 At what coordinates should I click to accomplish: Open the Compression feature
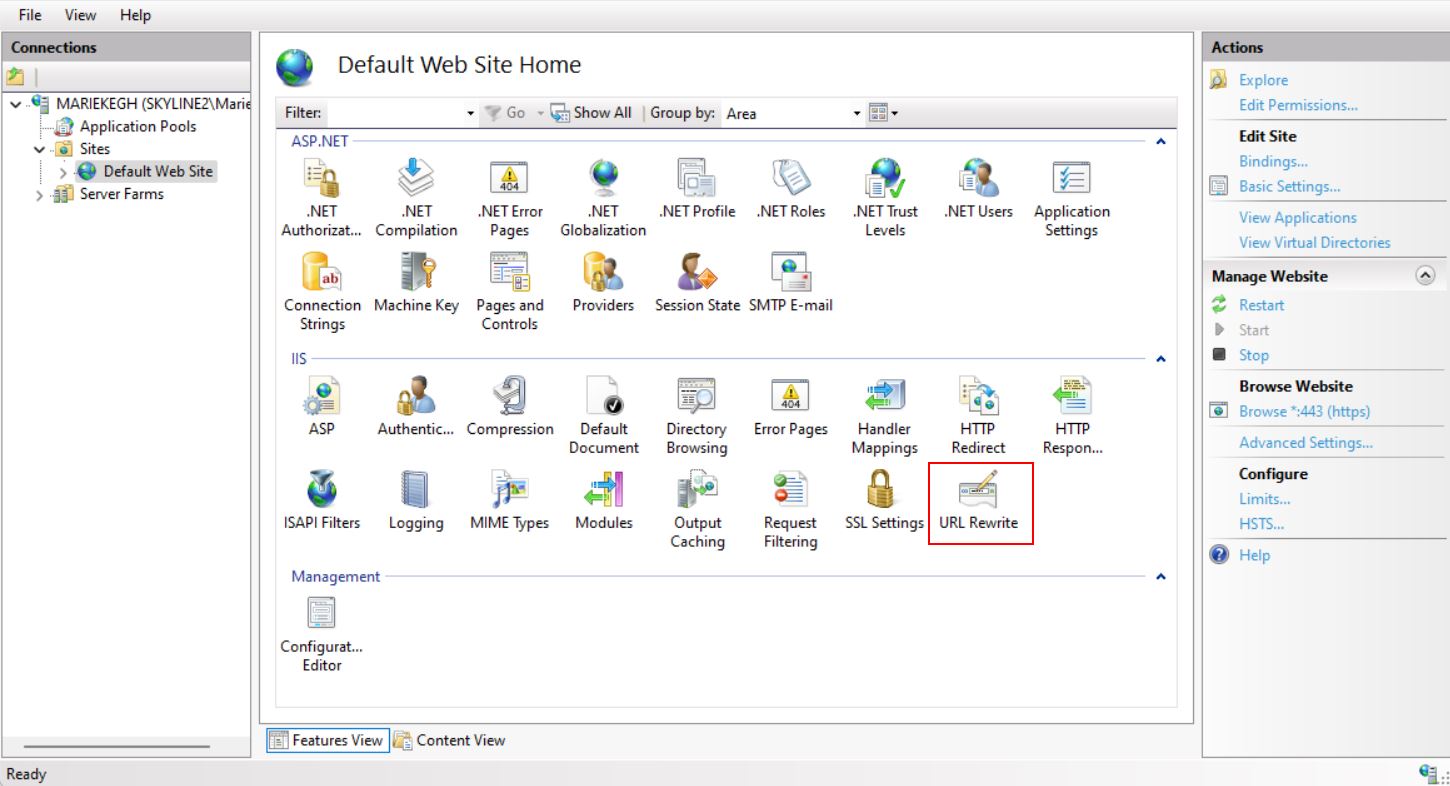(x=509, y=408)
